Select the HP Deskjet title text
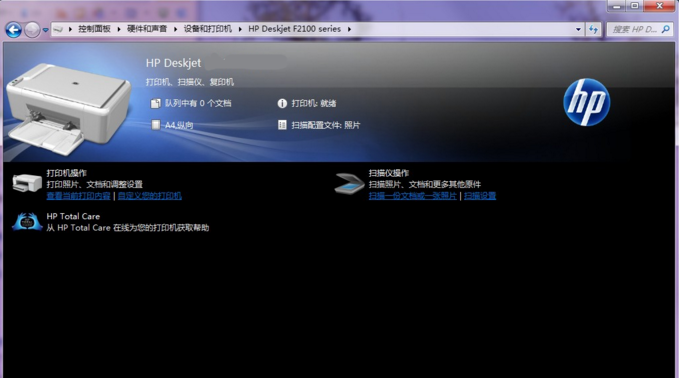This screenshot has height=378, width=679. [x=173, y=63]
